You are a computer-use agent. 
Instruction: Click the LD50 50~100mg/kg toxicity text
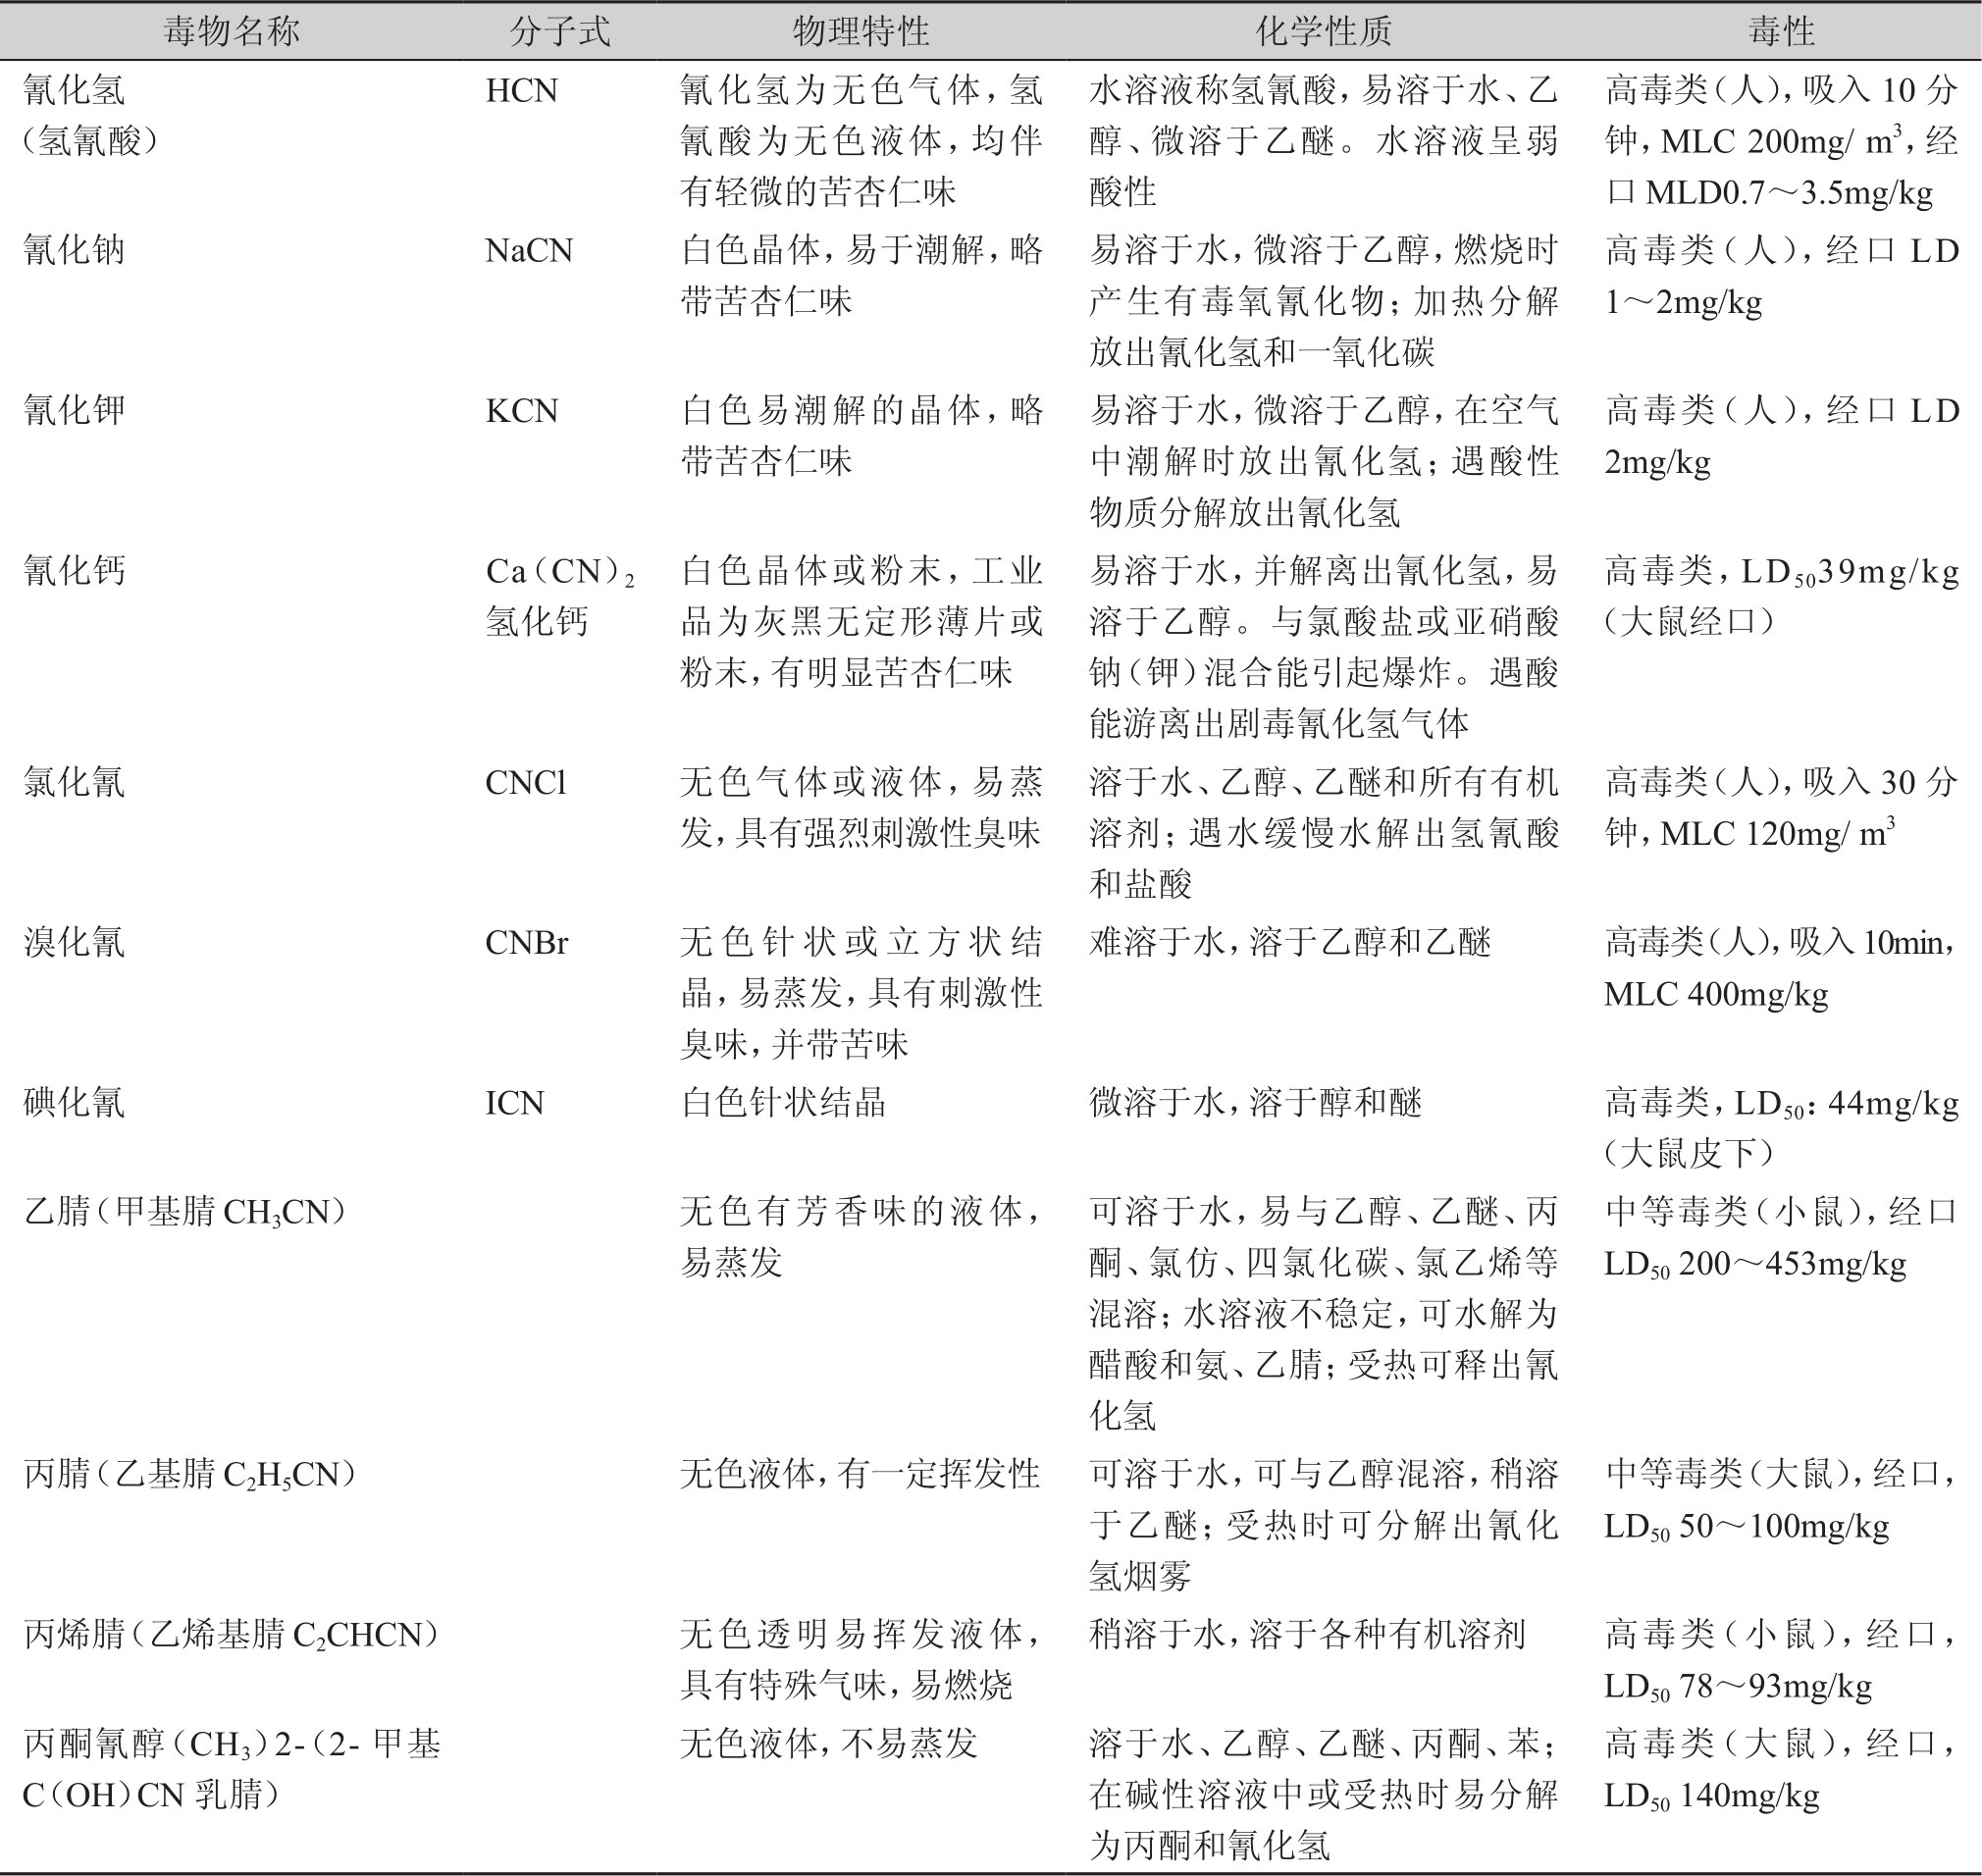click(1747, 1526)
